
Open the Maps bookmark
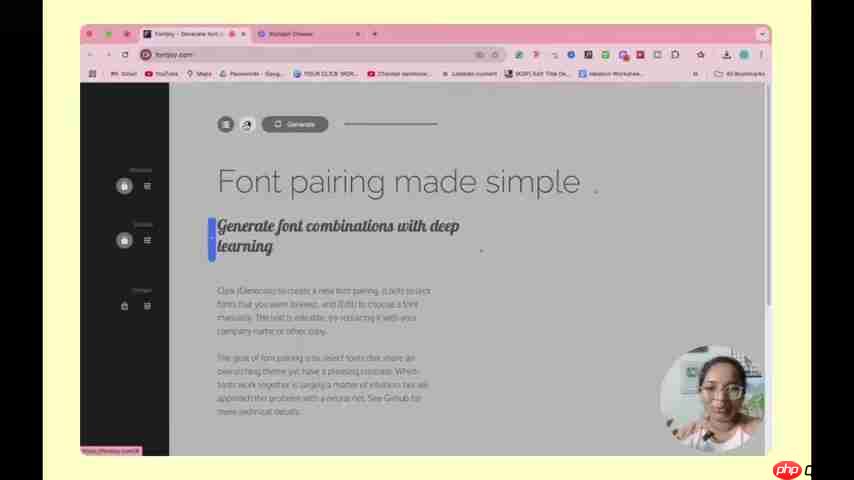(199, 74)
